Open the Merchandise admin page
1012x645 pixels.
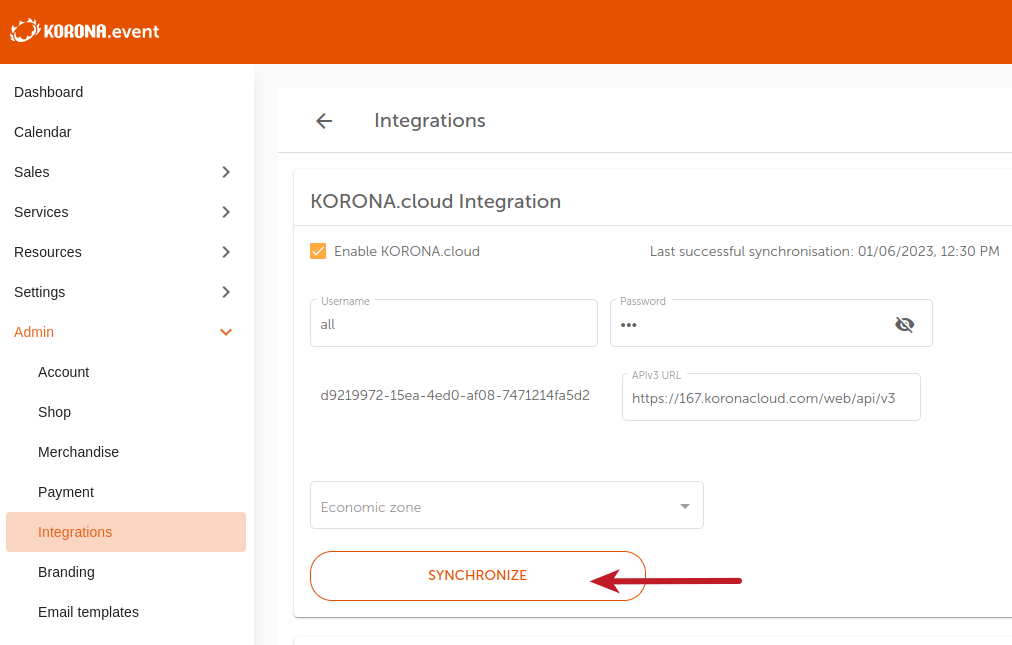[78, 452]
